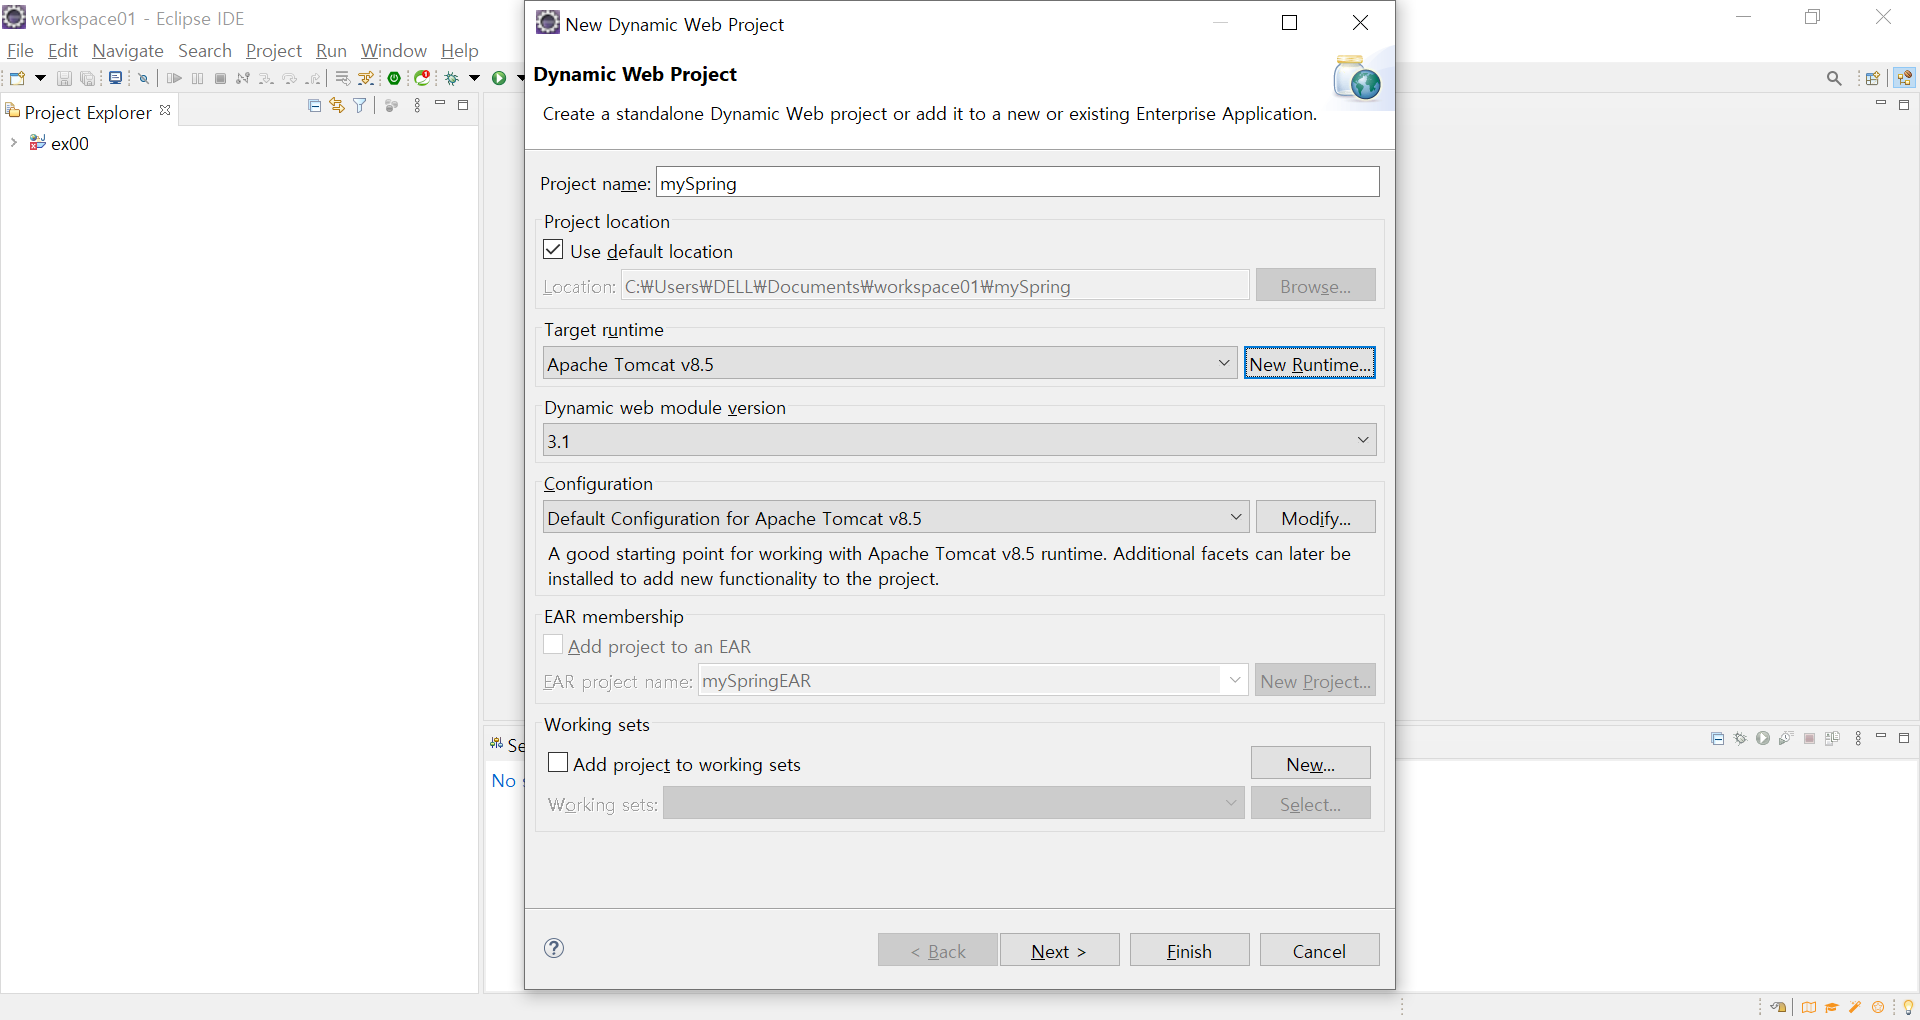Collapse All in Project Explorer
Screen dimensions: 1920x1020
tap(314, 105)
